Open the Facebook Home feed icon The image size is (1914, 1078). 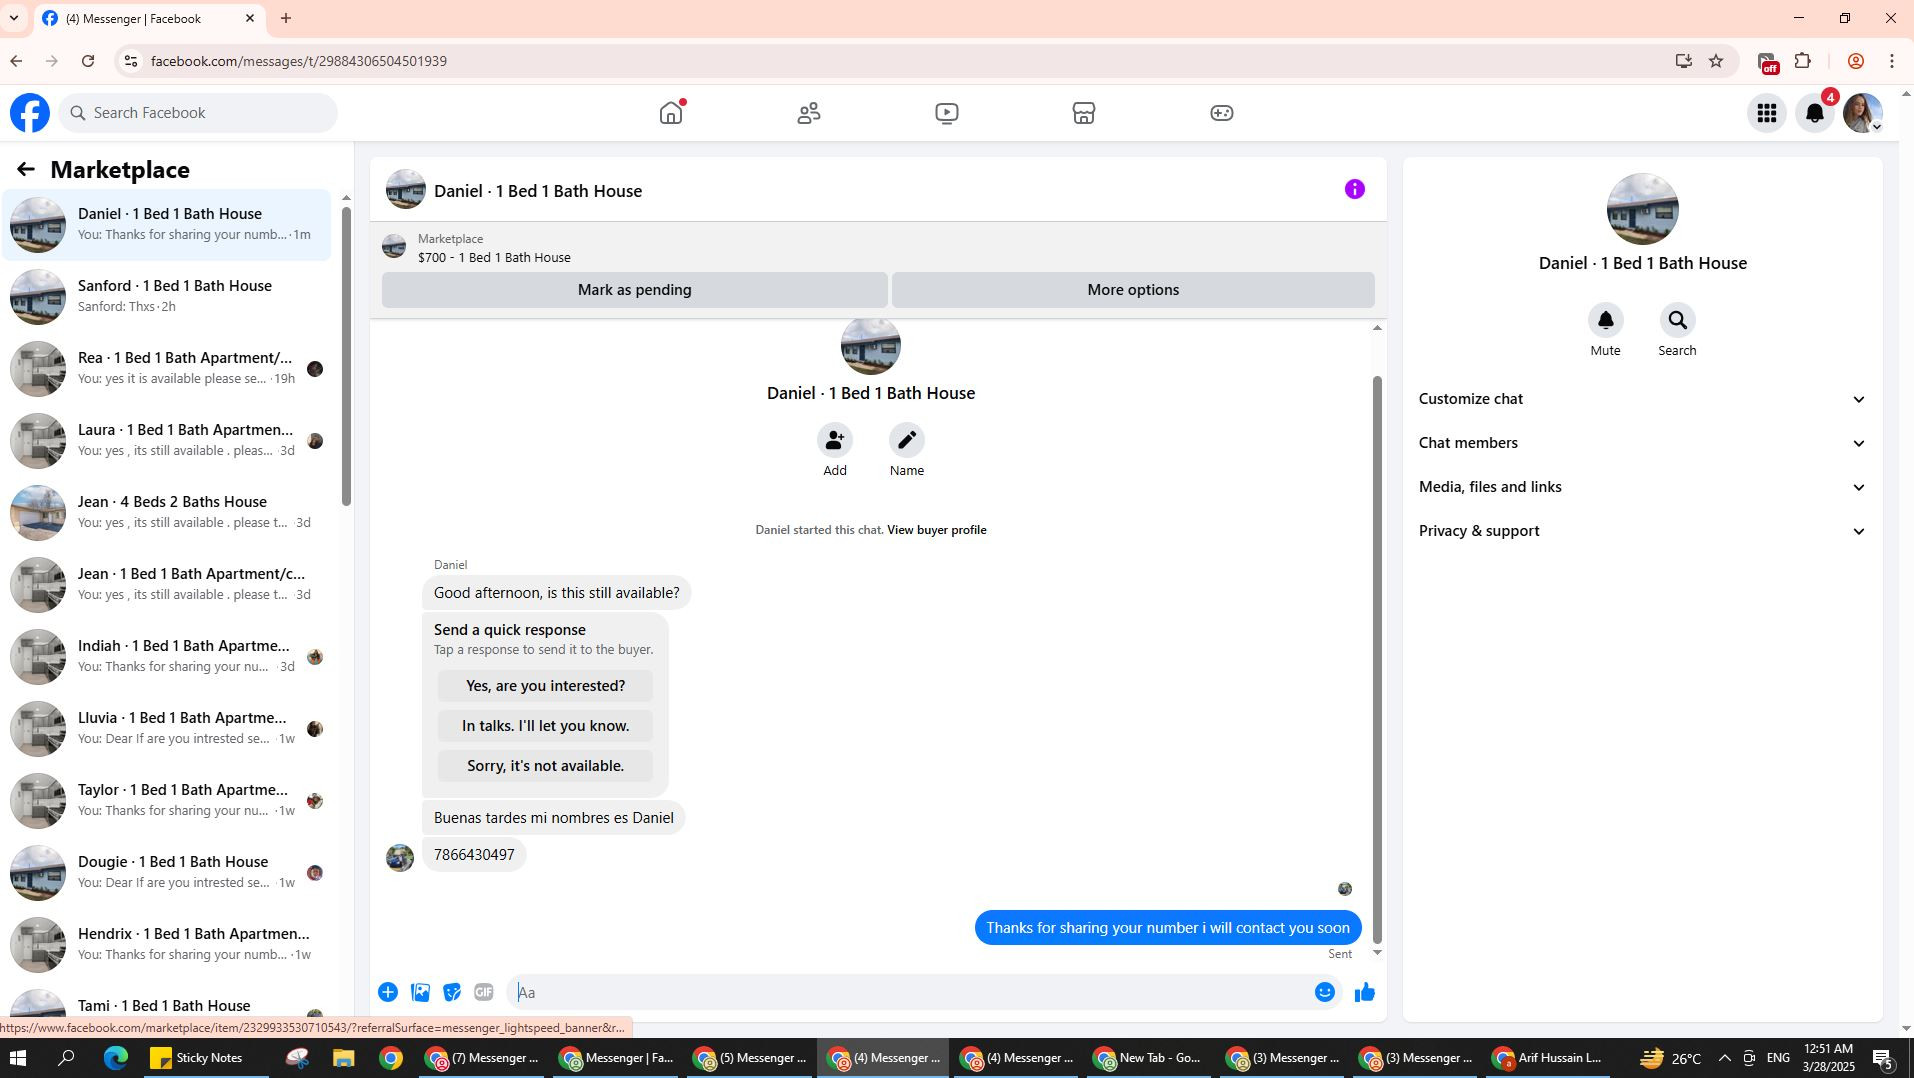click(671, 113)
